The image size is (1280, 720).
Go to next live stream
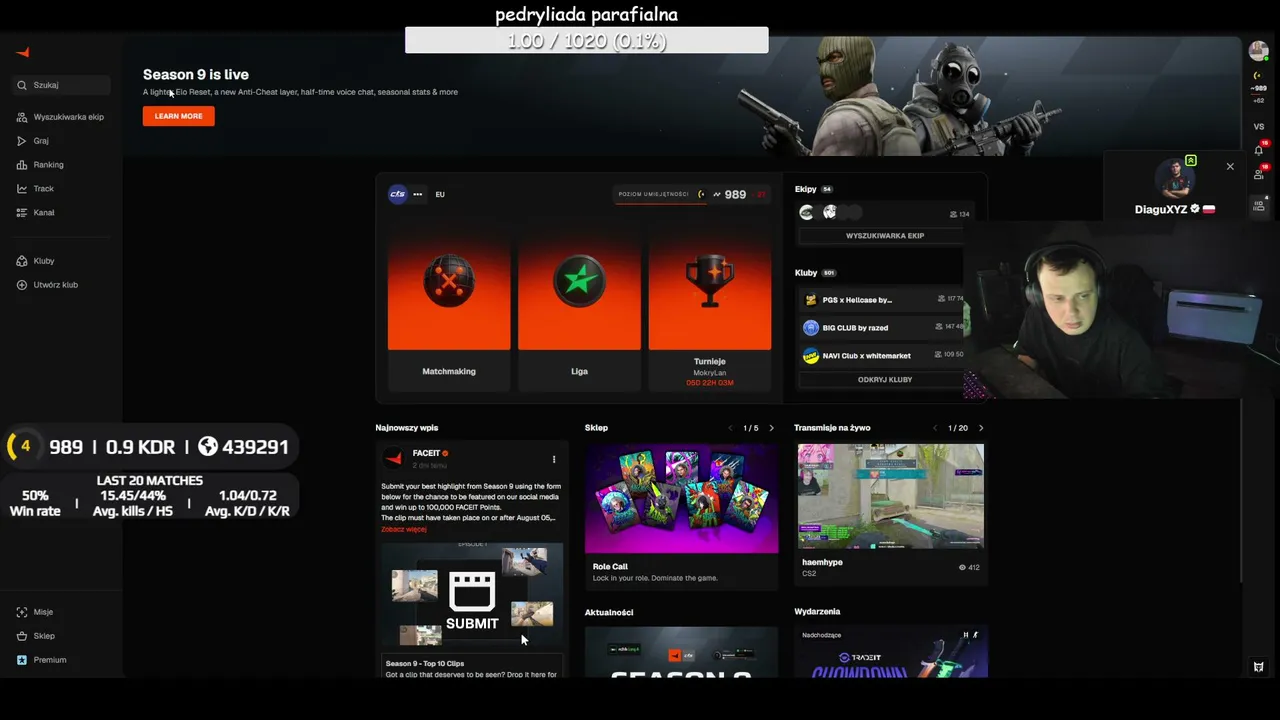point(981,428)
